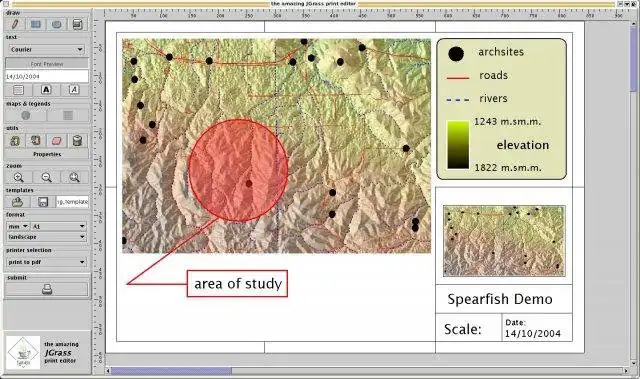Screen dimensions: 640x379
Task: Choose the rounded rectangle draw tool
Action: pyautogui.click(x=56, y=24)
